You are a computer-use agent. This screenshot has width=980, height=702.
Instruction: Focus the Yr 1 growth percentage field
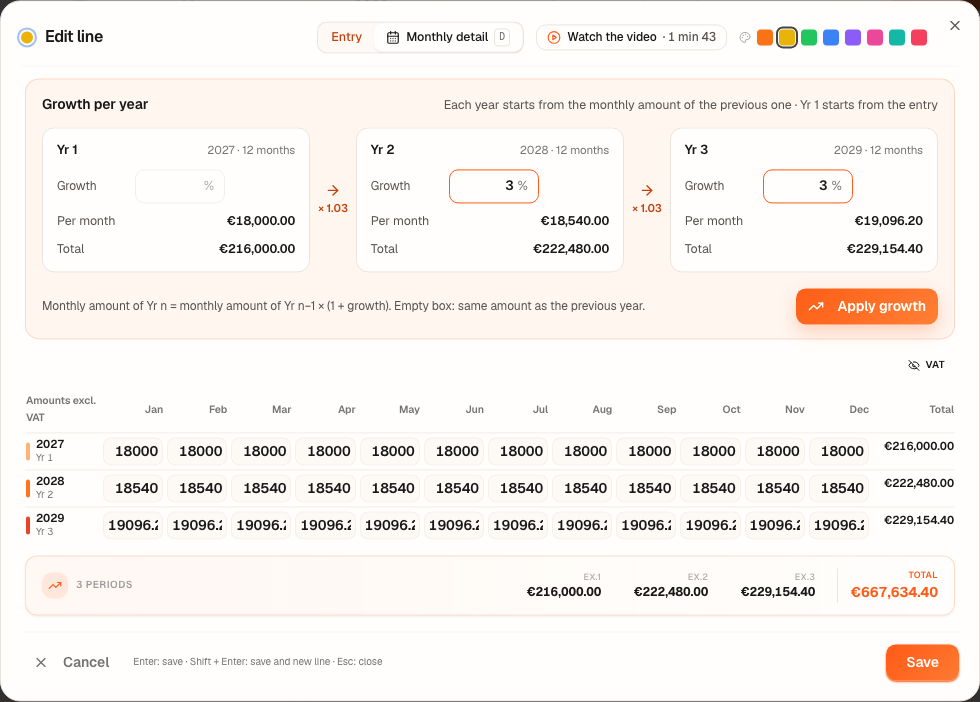[180, 186]
